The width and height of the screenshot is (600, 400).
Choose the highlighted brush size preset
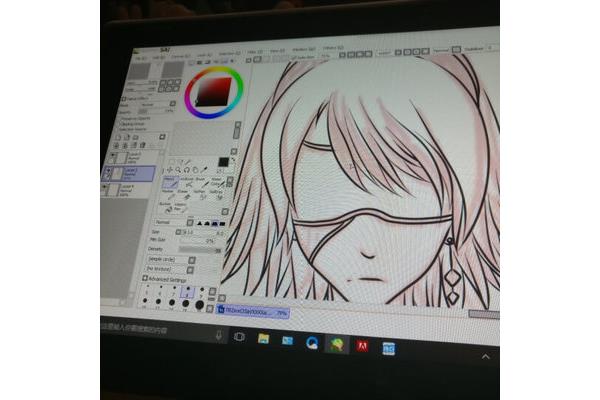coord(188,293)
